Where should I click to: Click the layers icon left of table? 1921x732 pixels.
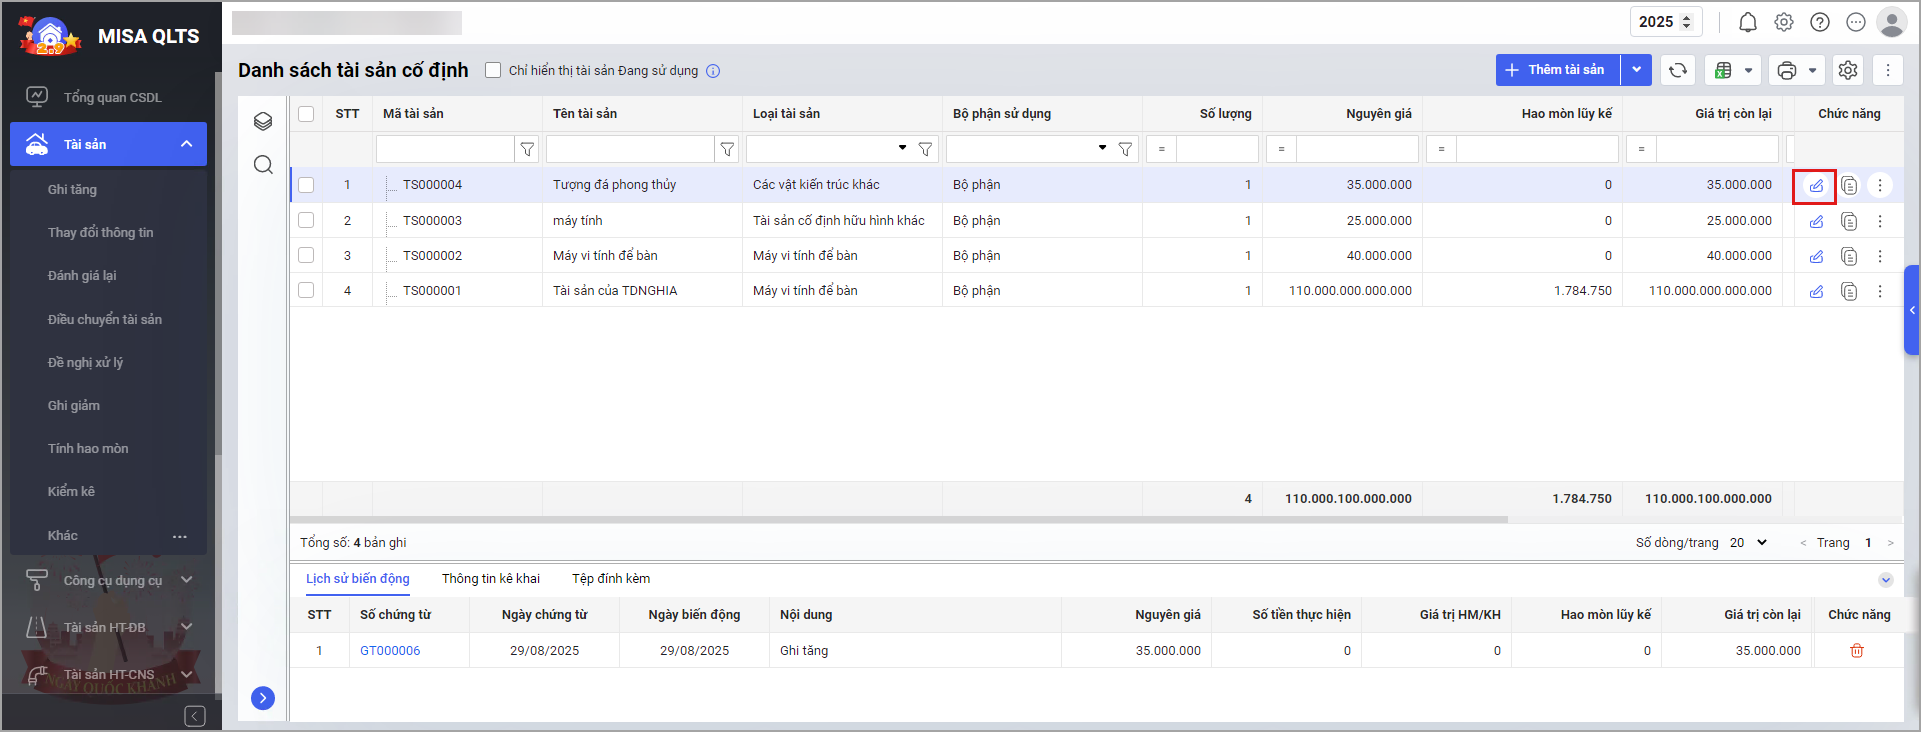263,121
